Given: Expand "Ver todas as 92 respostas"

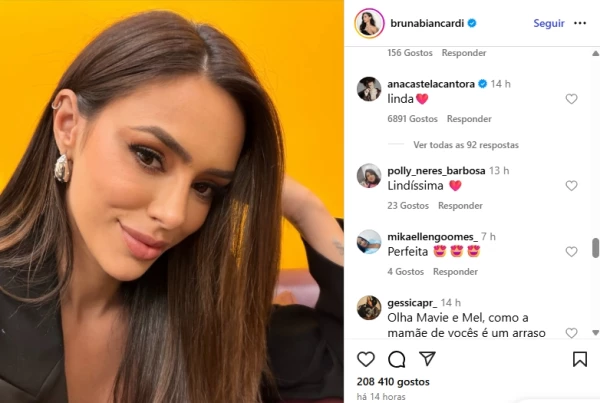Looking at the screenshot, I should (466, 145).
